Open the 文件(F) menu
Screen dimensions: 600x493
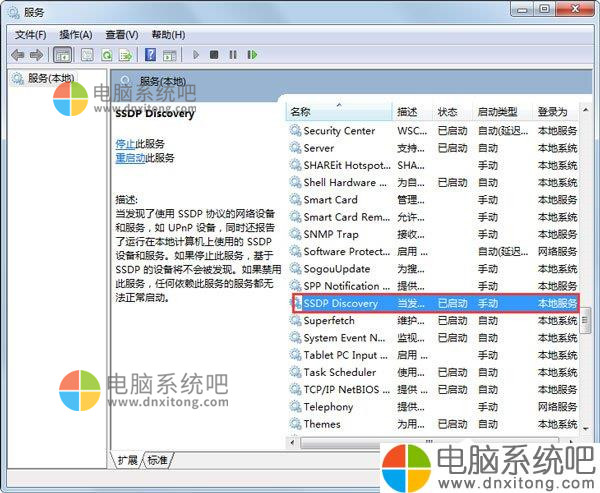(31, 34)
